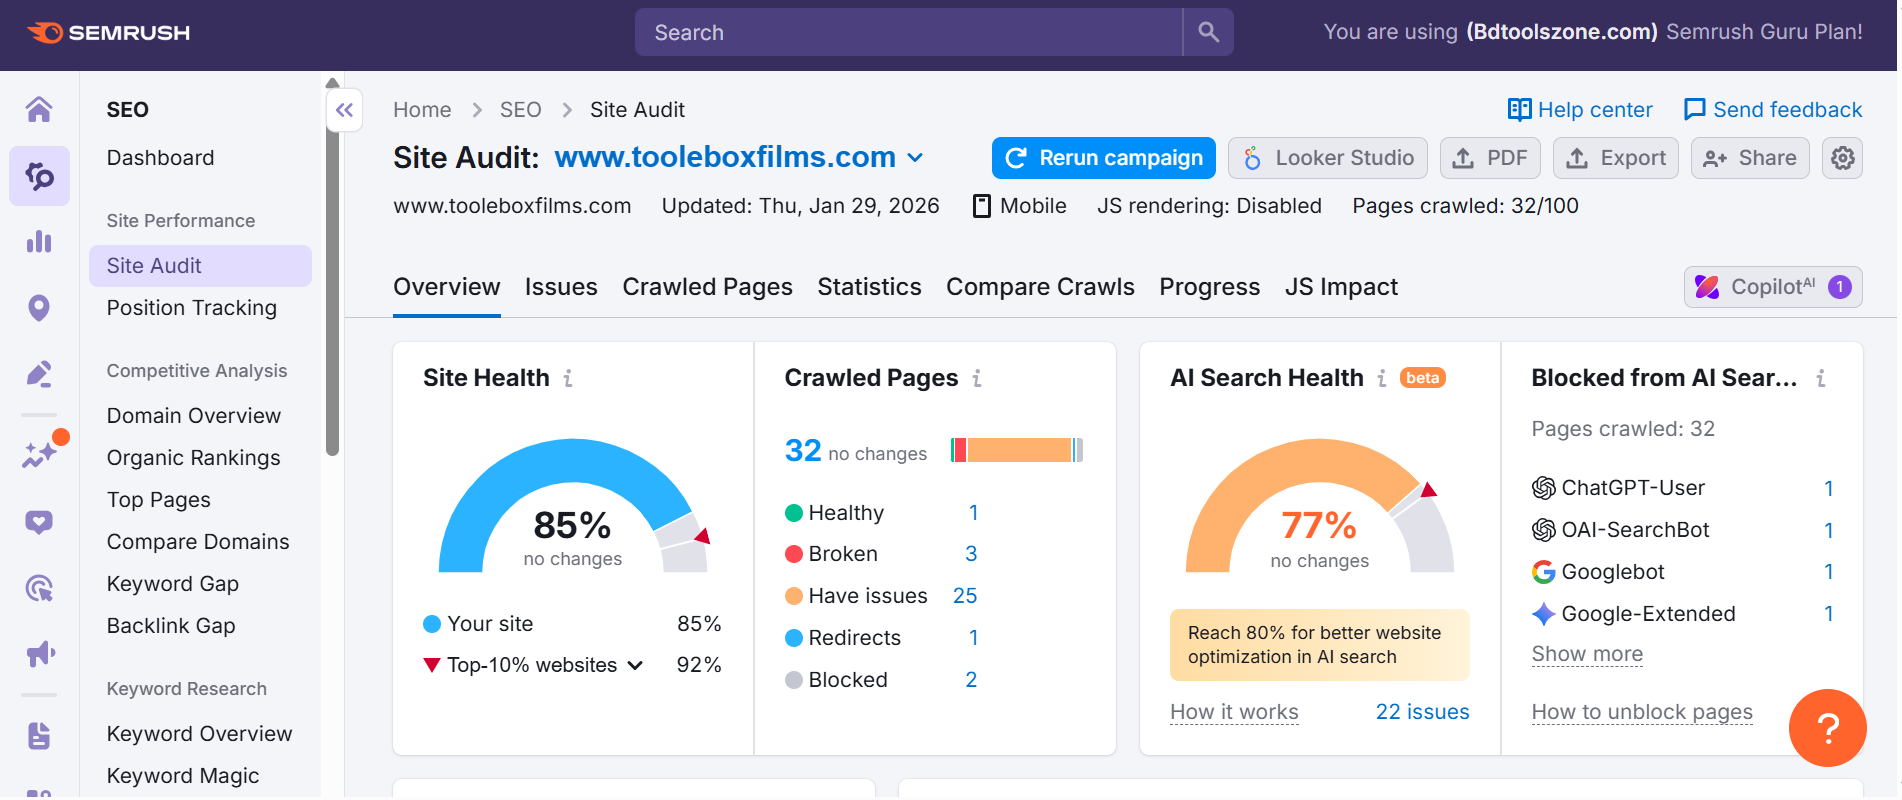Open the Crawled Pages tab
Image resolution: width=1902 pixels, height=800 pixels.
pyautogui.click(x=708, y=287)
